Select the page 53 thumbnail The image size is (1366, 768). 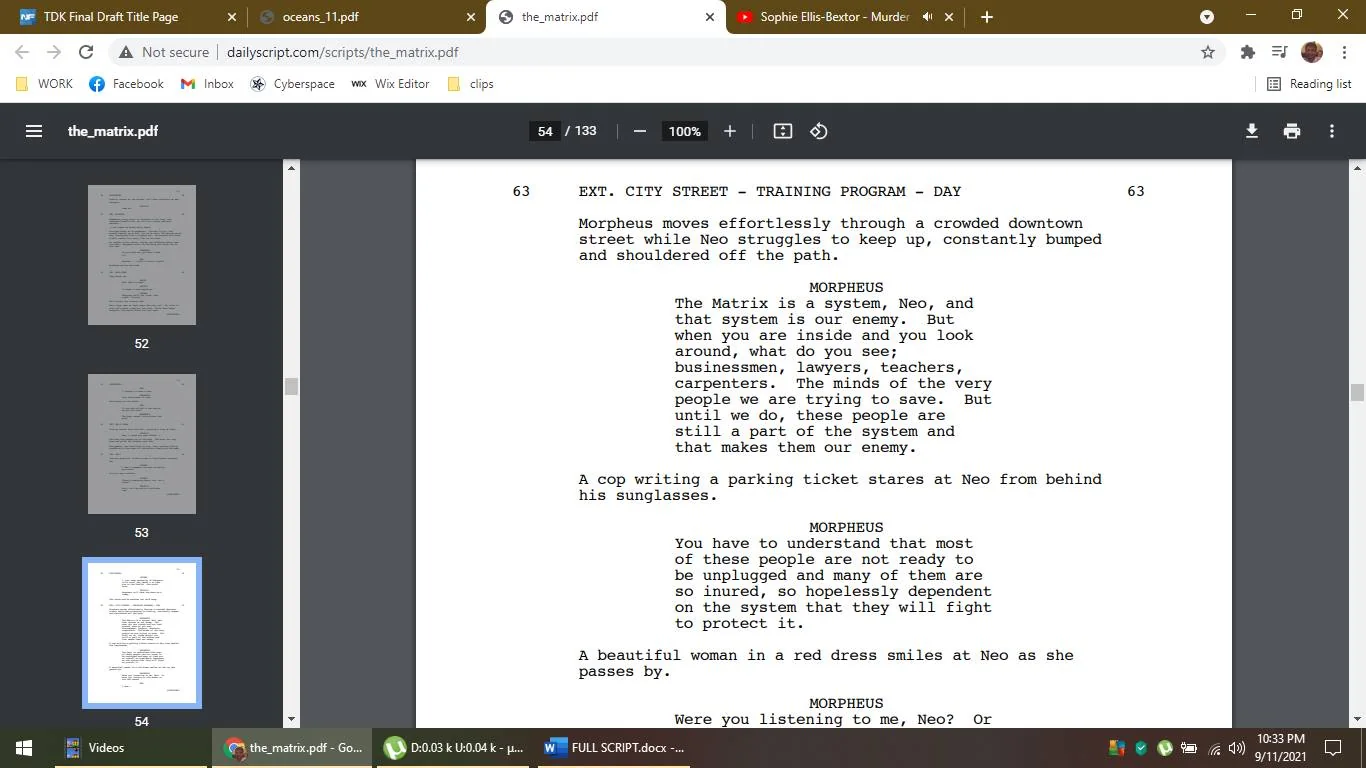pyautogui.click(x=142, y=444)
